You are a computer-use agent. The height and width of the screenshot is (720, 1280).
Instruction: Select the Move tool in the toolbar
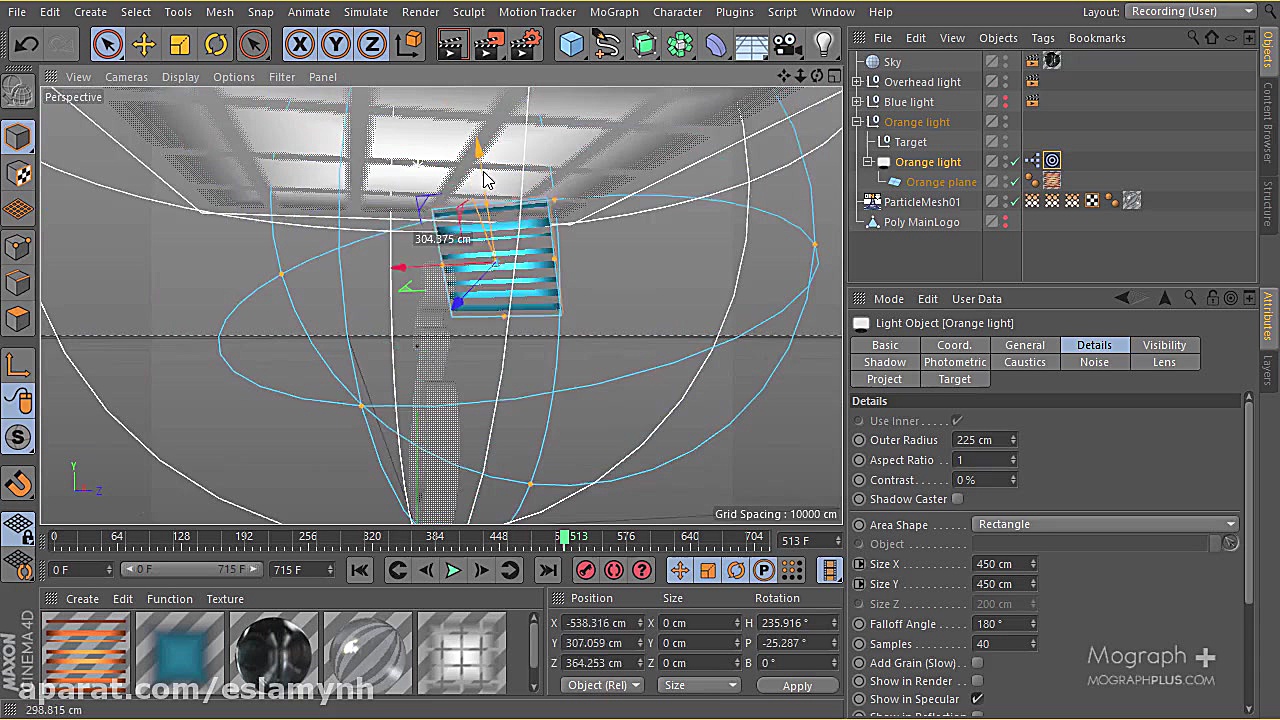pyautogui.click(x=144, y=44)
